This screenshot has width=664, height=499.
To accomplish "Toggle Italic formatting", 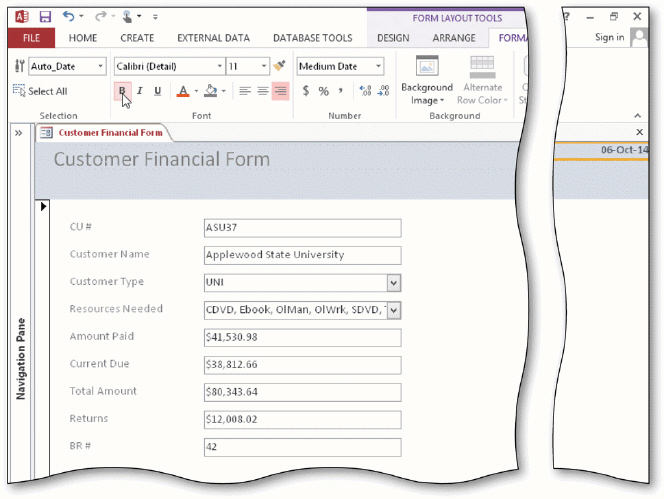I will 140,91.
